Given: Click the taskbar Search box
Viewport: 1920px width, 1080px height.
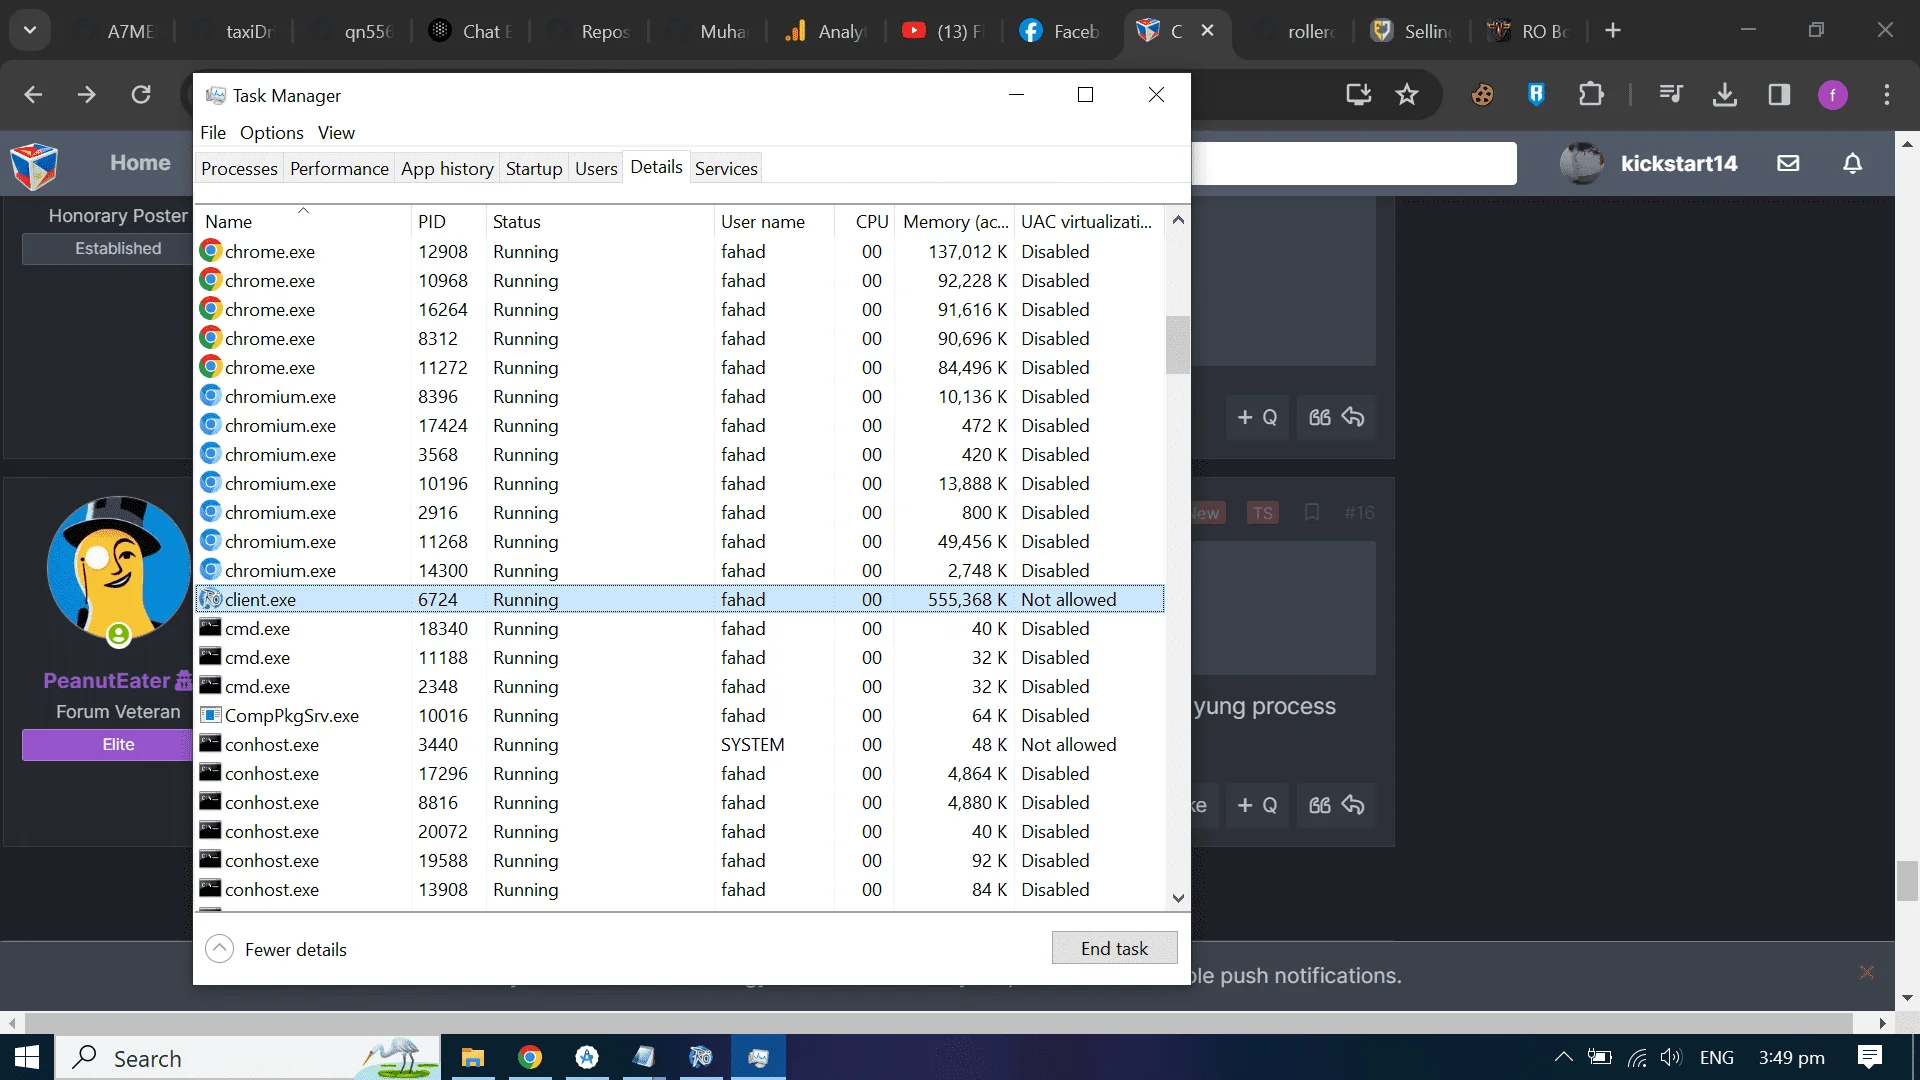Looking at the screenshot, I should pyautogui.click(x=248, y=1057).
